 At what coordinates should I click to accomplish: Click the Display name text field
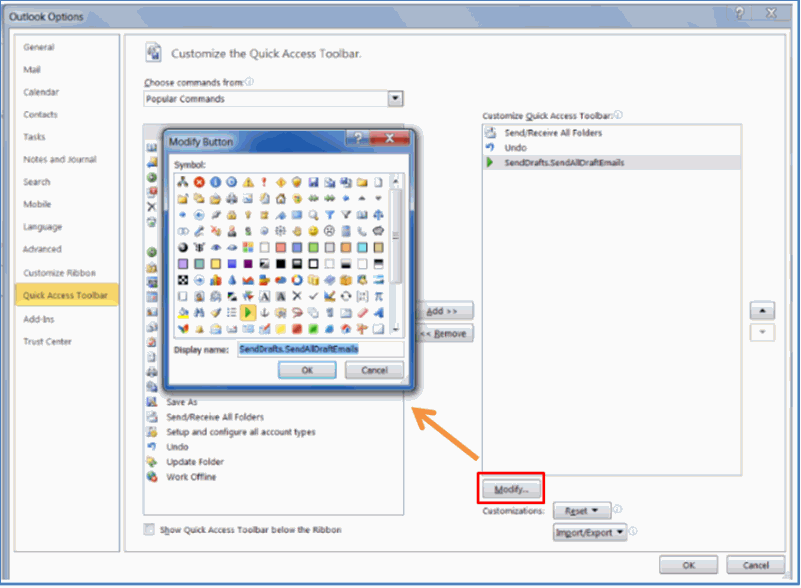pos(319,349)
